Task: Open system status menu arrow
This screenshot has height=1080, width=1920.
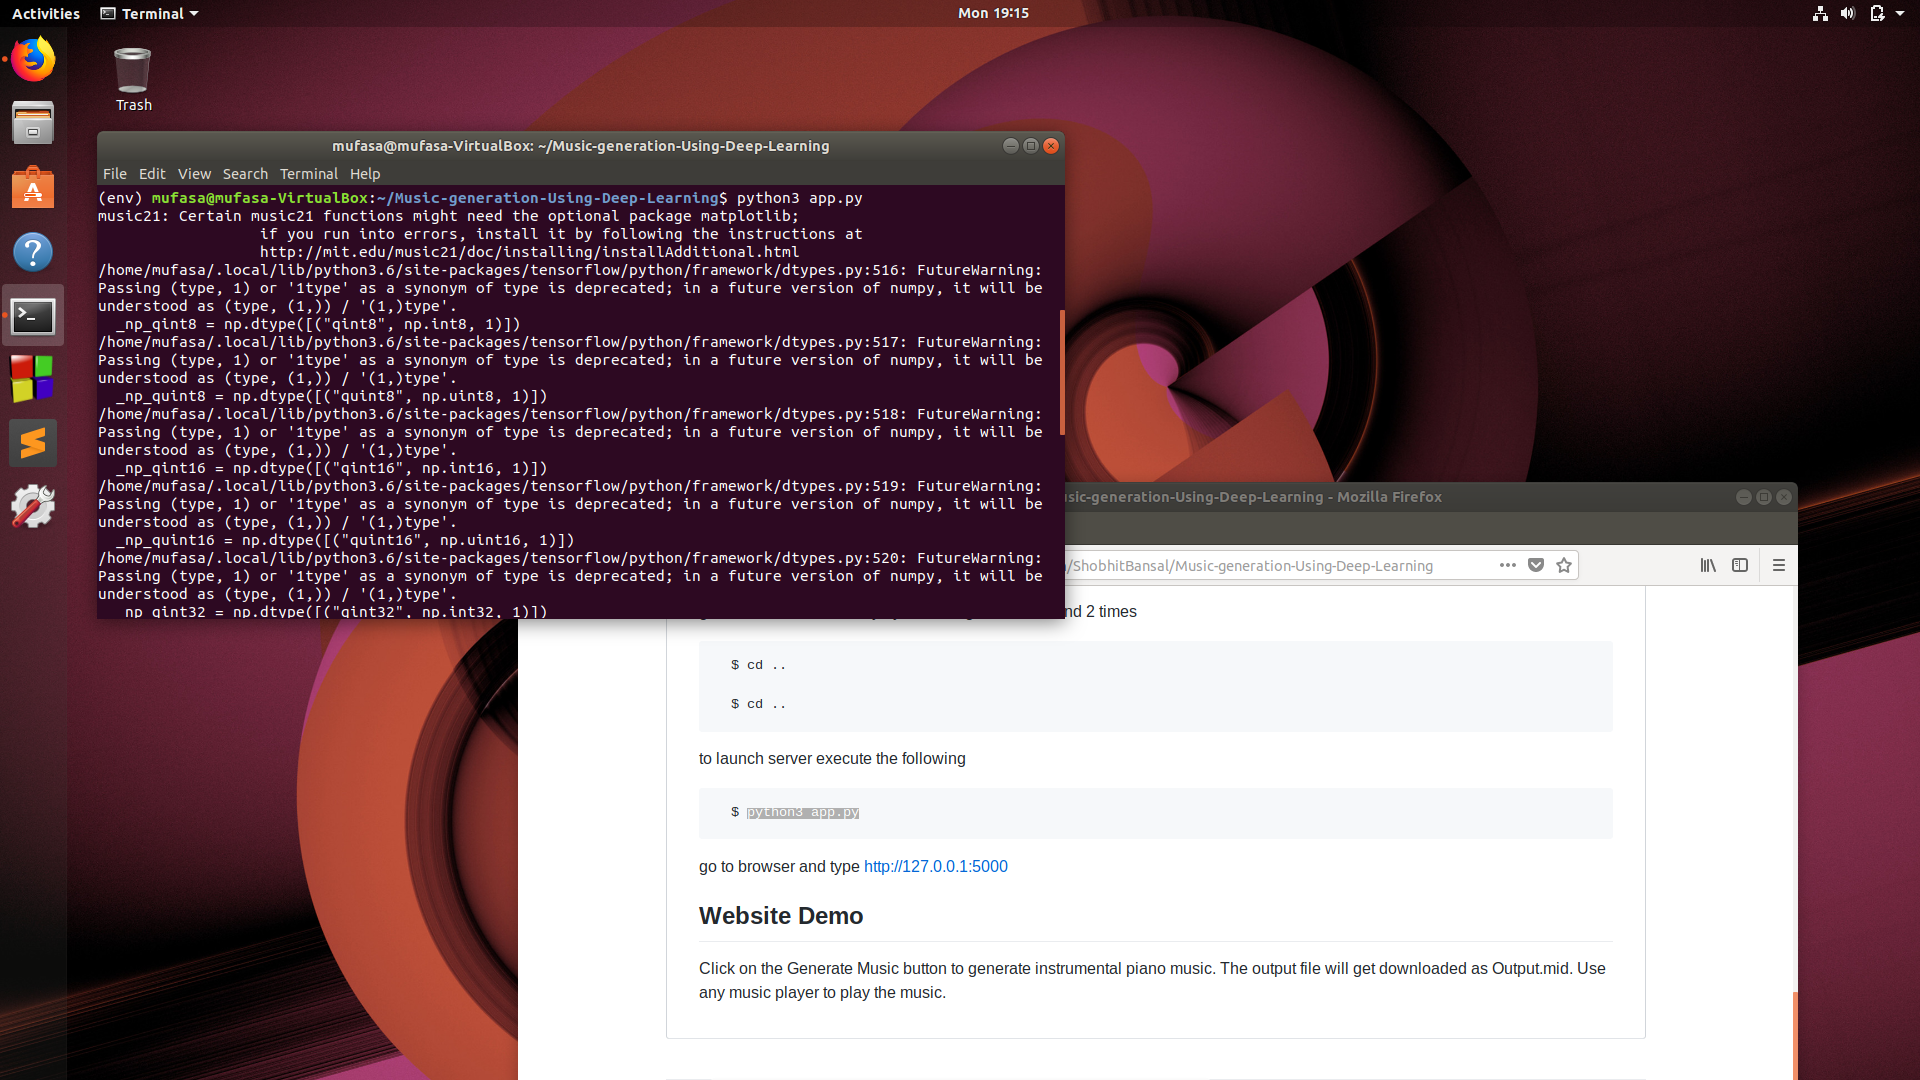Action: (x=1900, y=13)
